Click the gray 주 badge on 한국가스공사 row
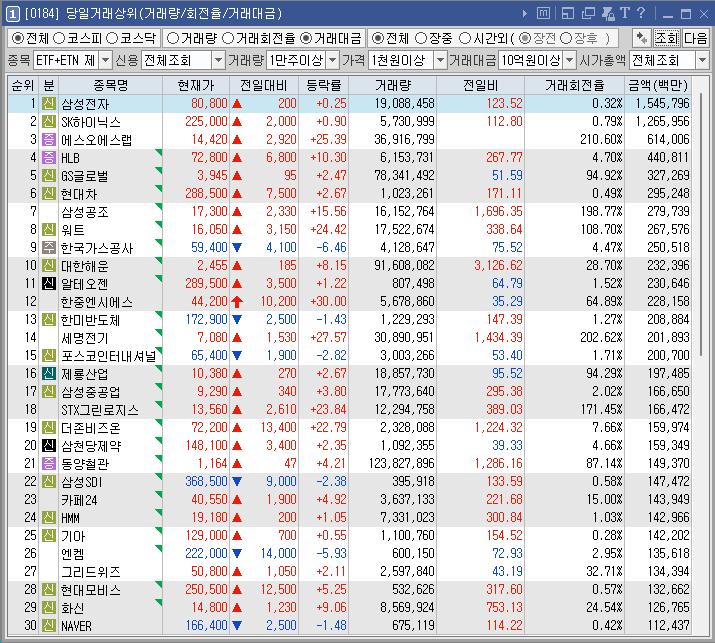Viewport: 715px width, 643px height. click(x=49, y=248)
